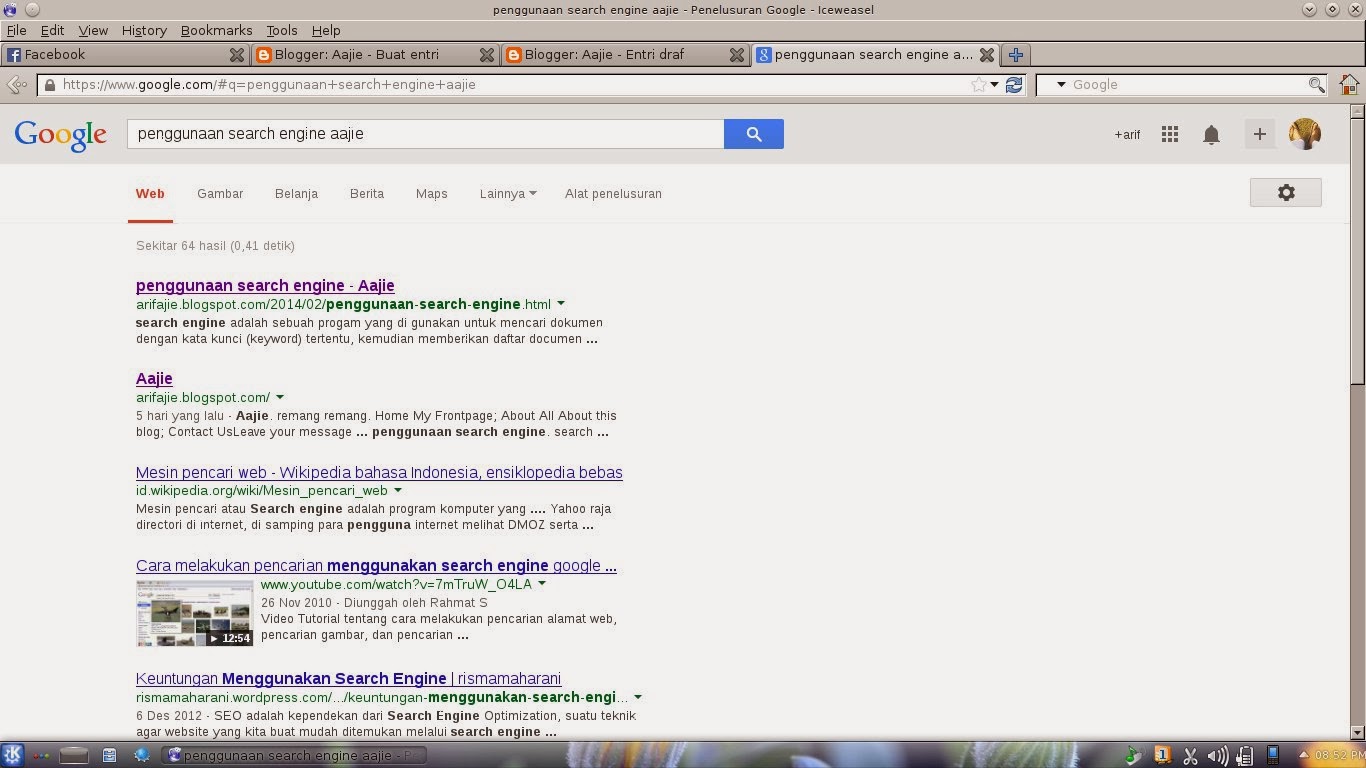Close the Aajie - Buat entri tab
The image size is (1366, 768).
tap(486, 55)
